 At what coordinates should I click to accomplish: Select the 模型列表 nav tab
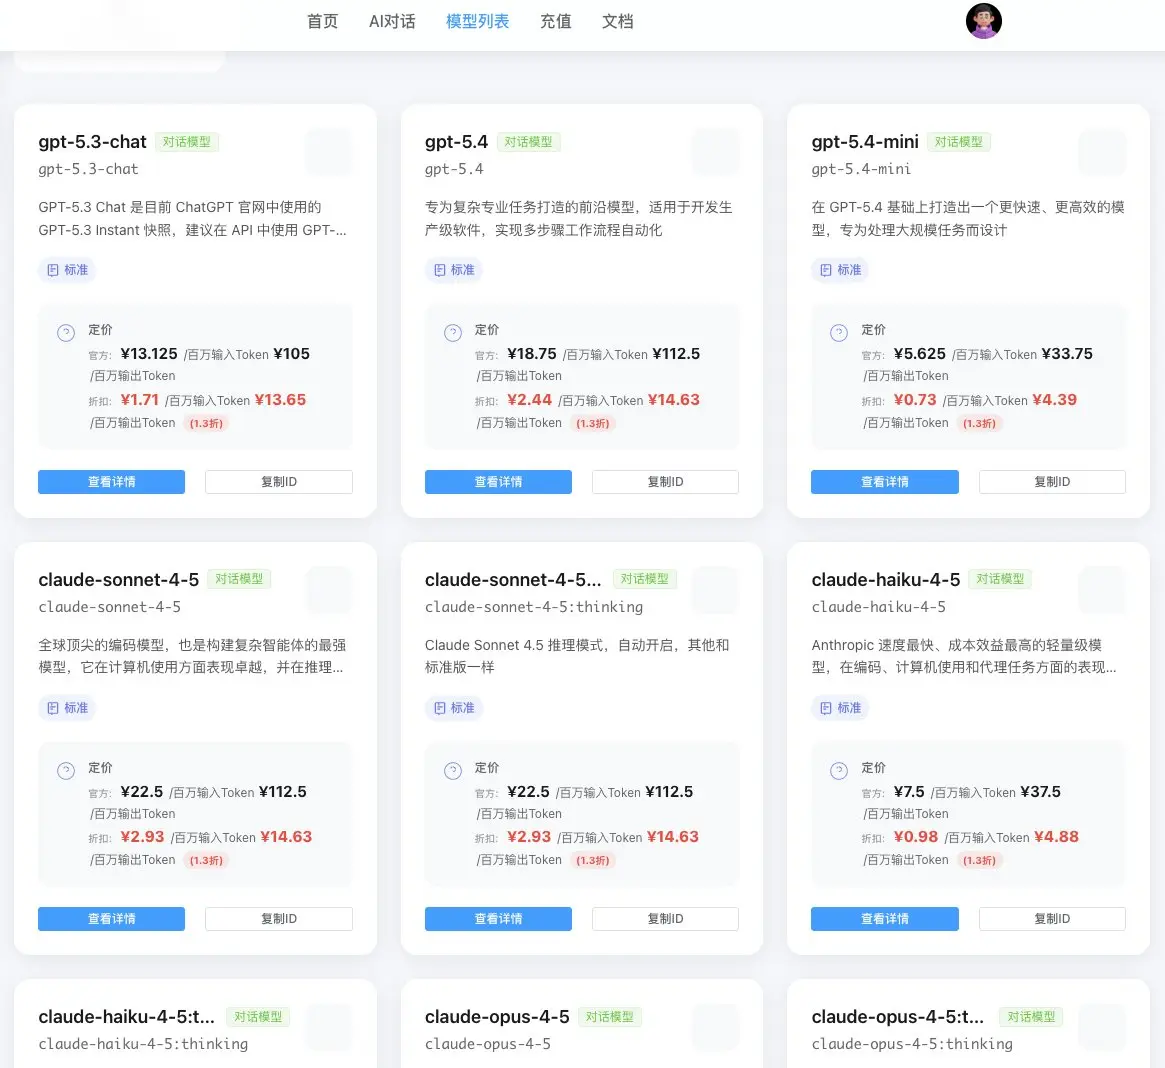pos(478,22)
